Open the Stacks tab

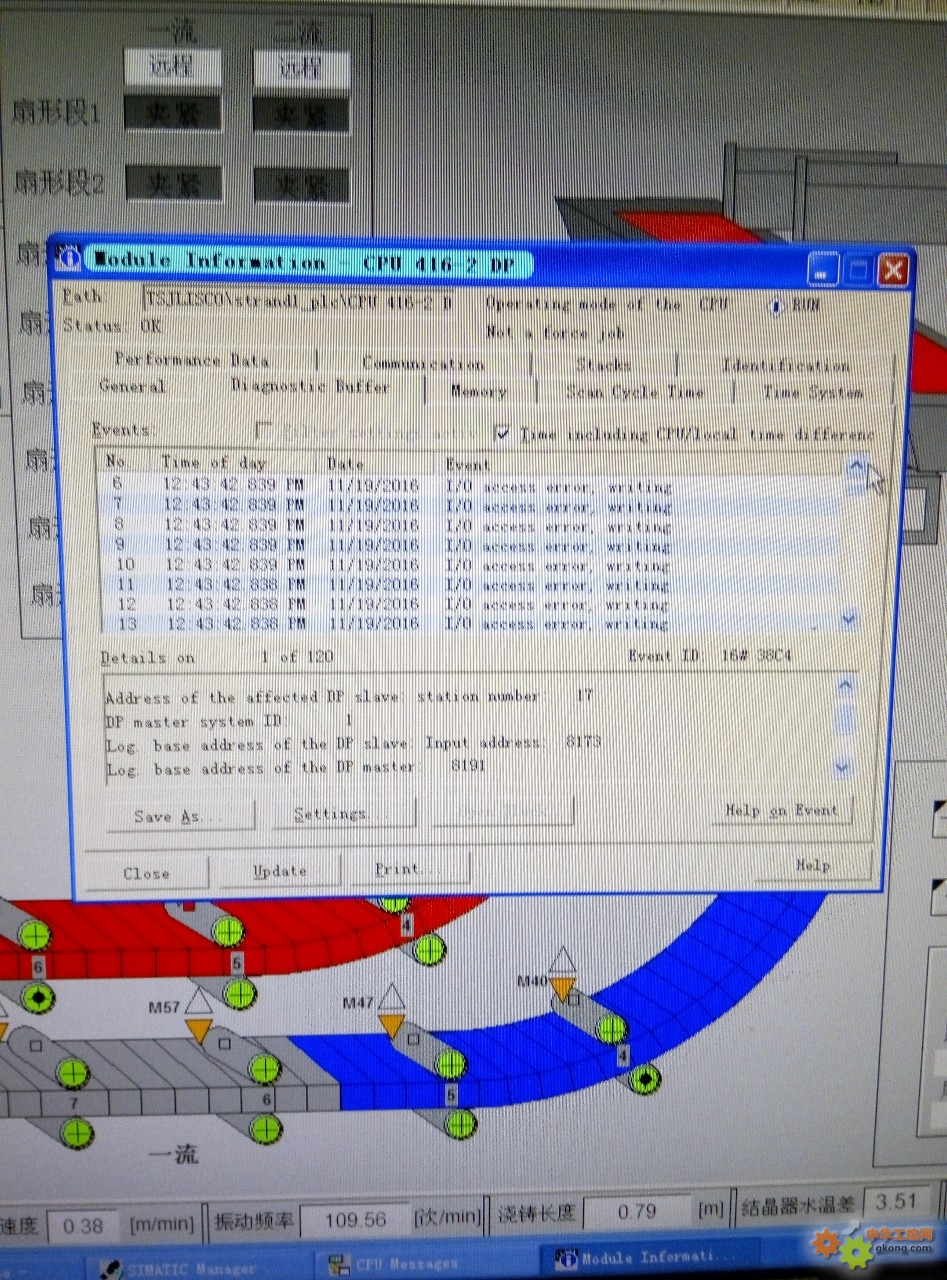[x=603, y=365]
